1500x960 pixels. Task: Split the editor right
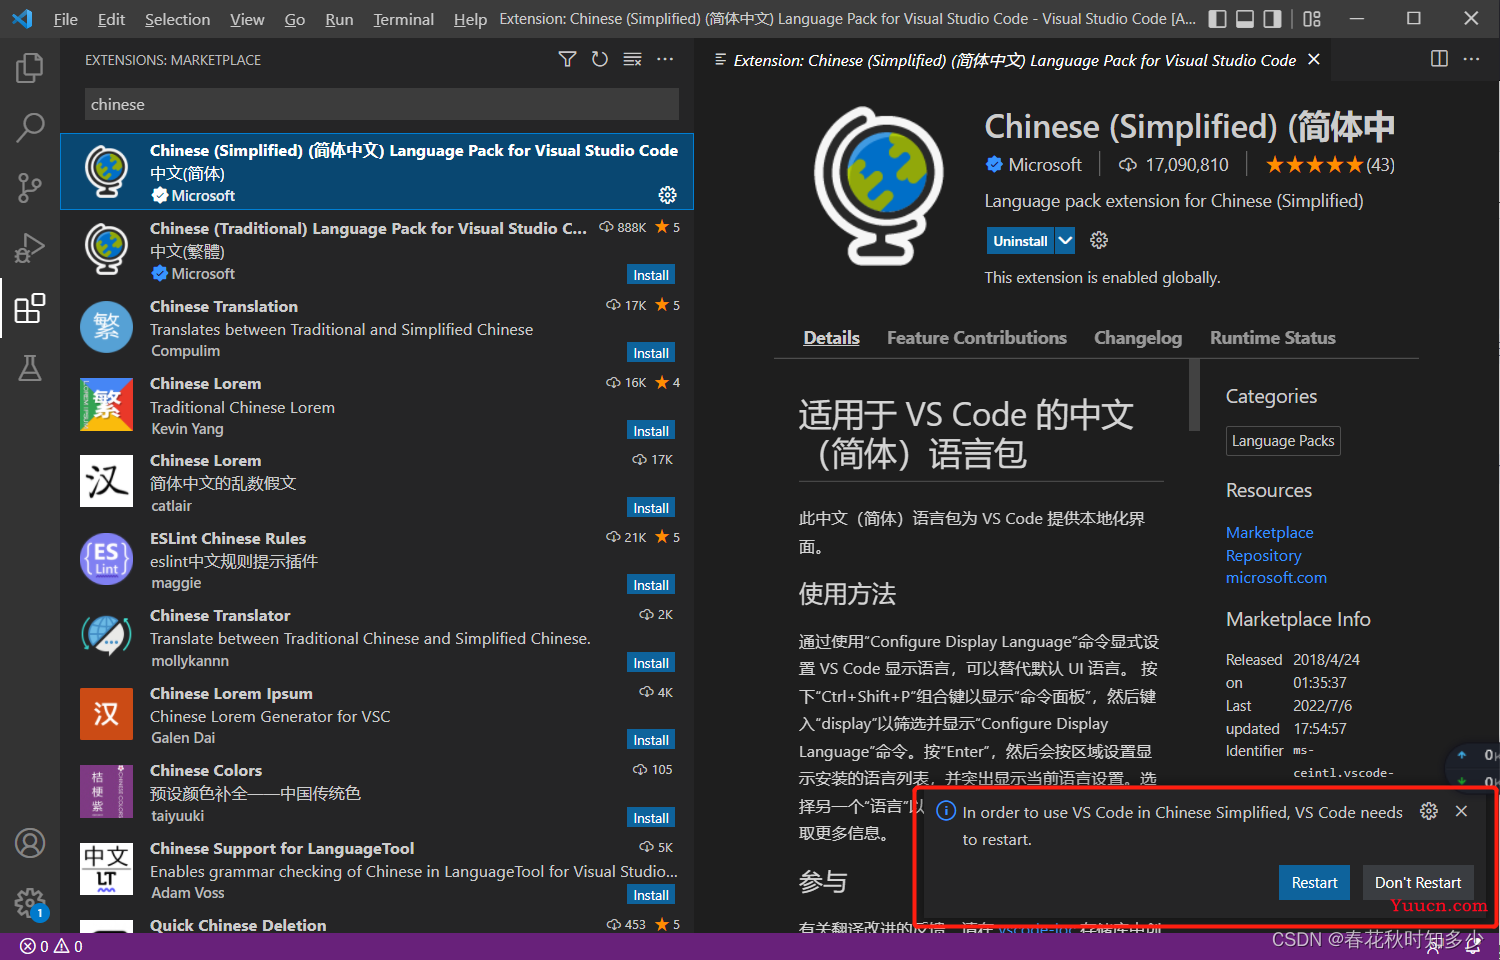coord(1439,59)
